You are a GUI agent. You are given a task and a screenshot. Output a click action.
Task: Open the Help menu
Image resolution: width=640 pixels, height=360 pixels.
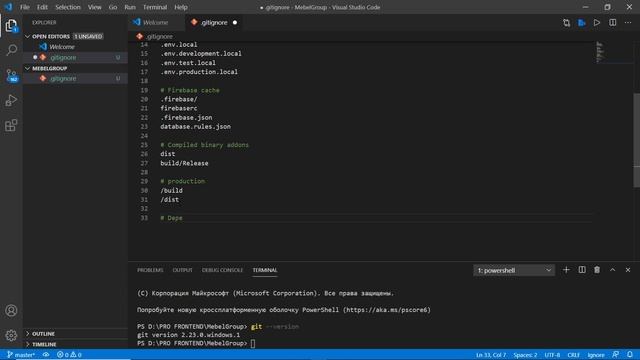pos(181,7)
